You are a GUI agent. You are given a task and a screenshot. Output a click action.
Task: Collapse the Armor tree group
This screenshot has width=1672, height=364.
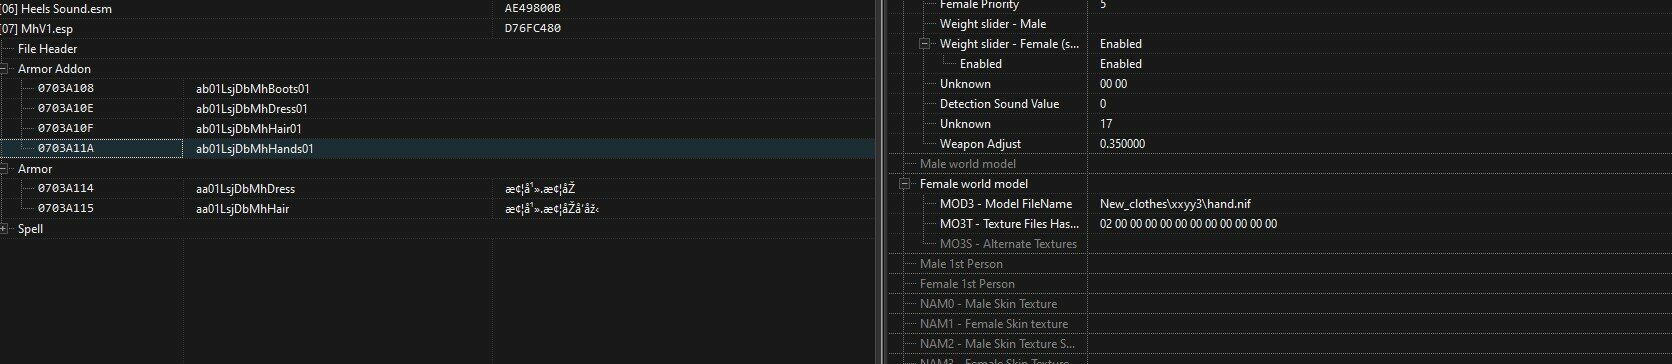[5, 169]
